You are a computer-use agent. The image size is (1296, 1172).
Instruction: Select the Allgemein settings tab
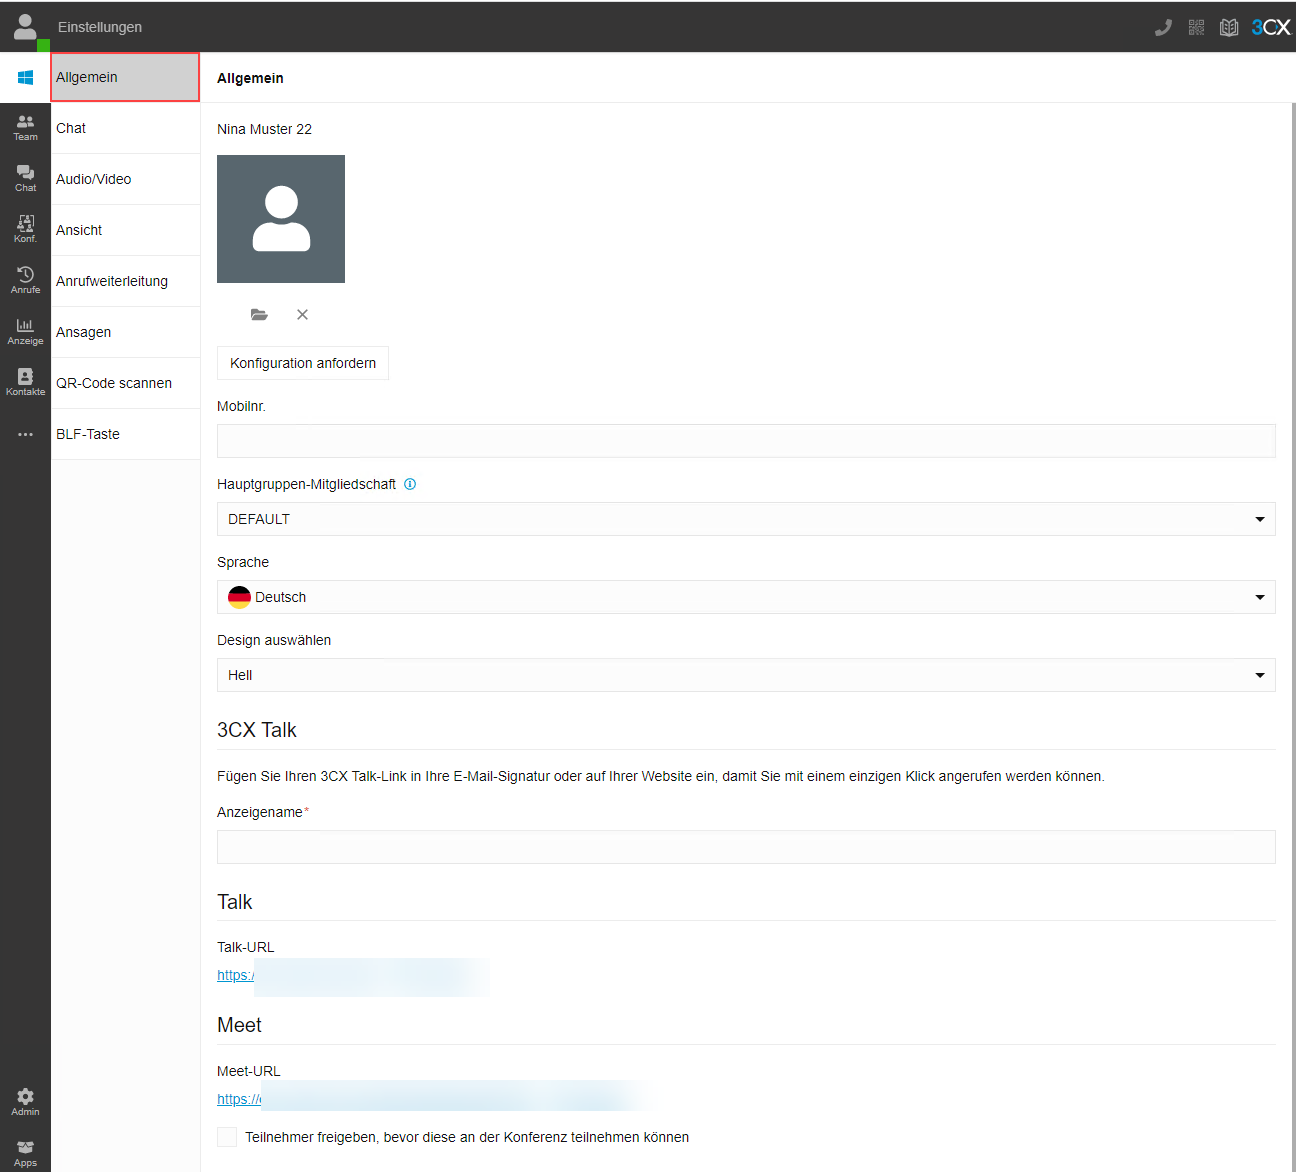[x=125, y=77]
